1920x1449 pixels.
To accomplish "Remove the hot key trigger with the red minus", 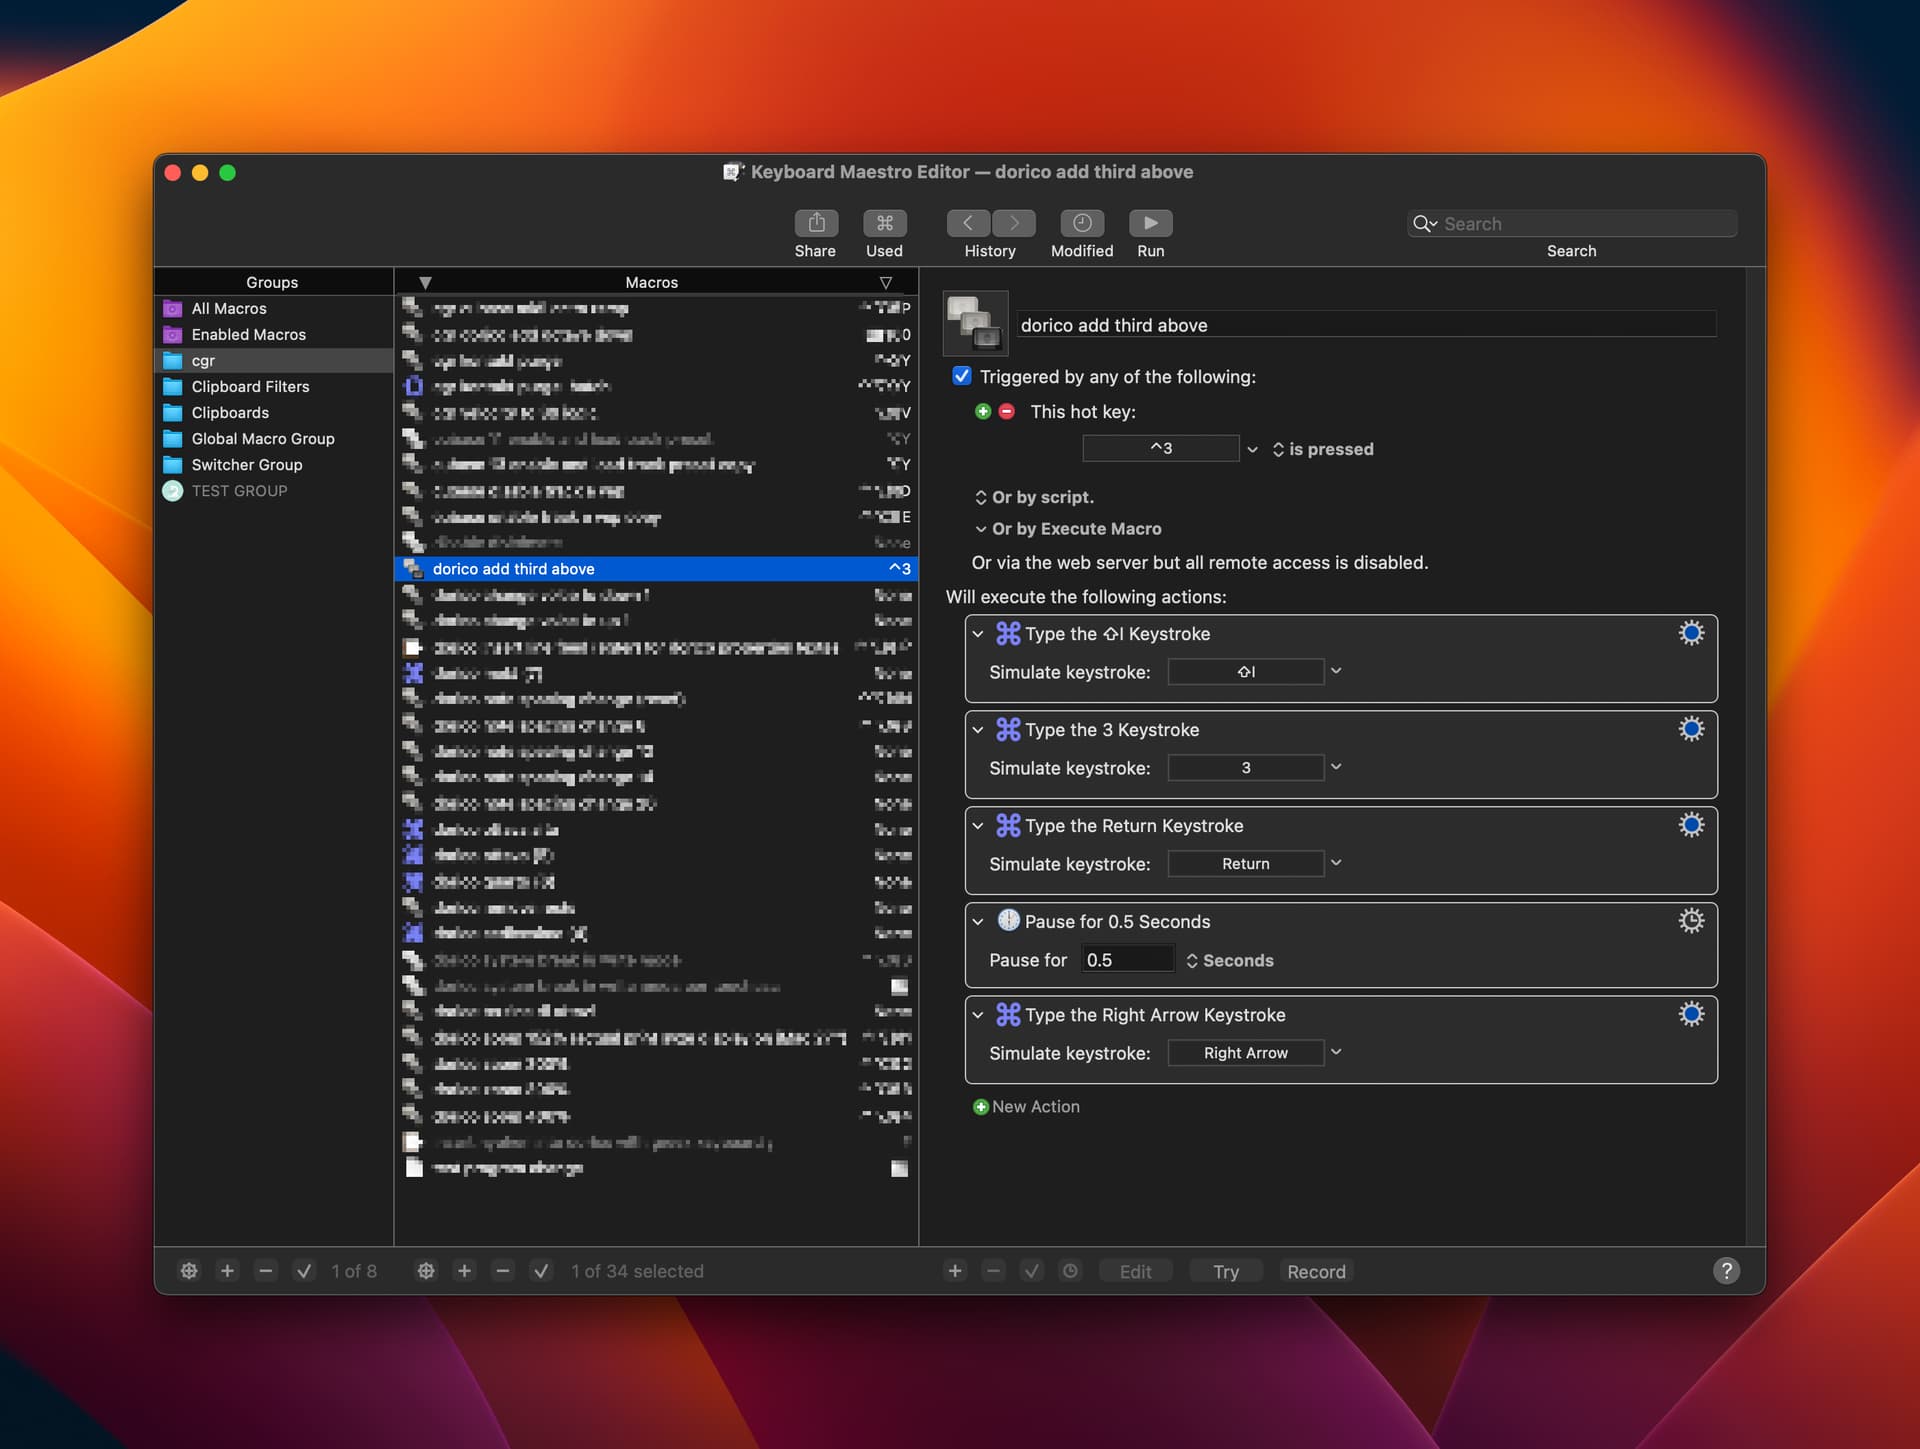I will click(1006, 411).
